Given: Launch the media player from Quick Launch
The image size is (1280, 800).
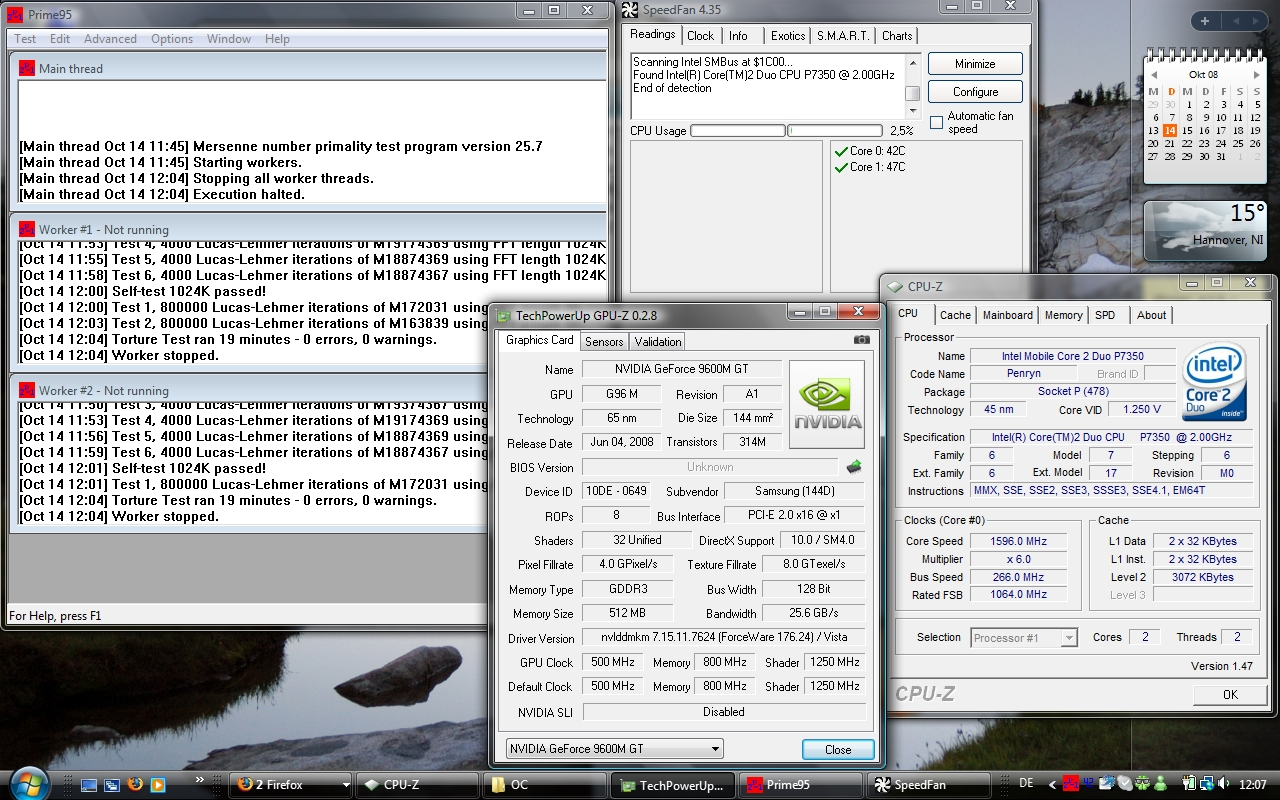Looking at the screenshot, I should pos(158,785).
